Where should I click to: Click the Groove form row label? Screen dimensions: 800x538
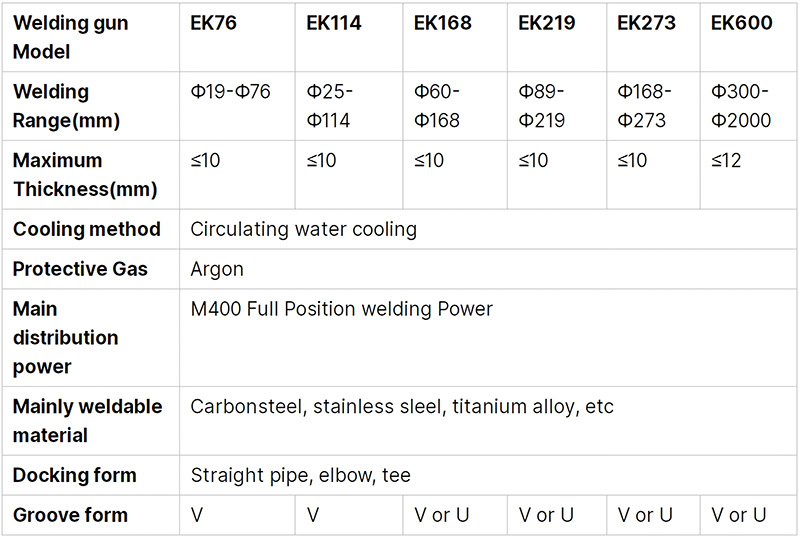(70, 515)
